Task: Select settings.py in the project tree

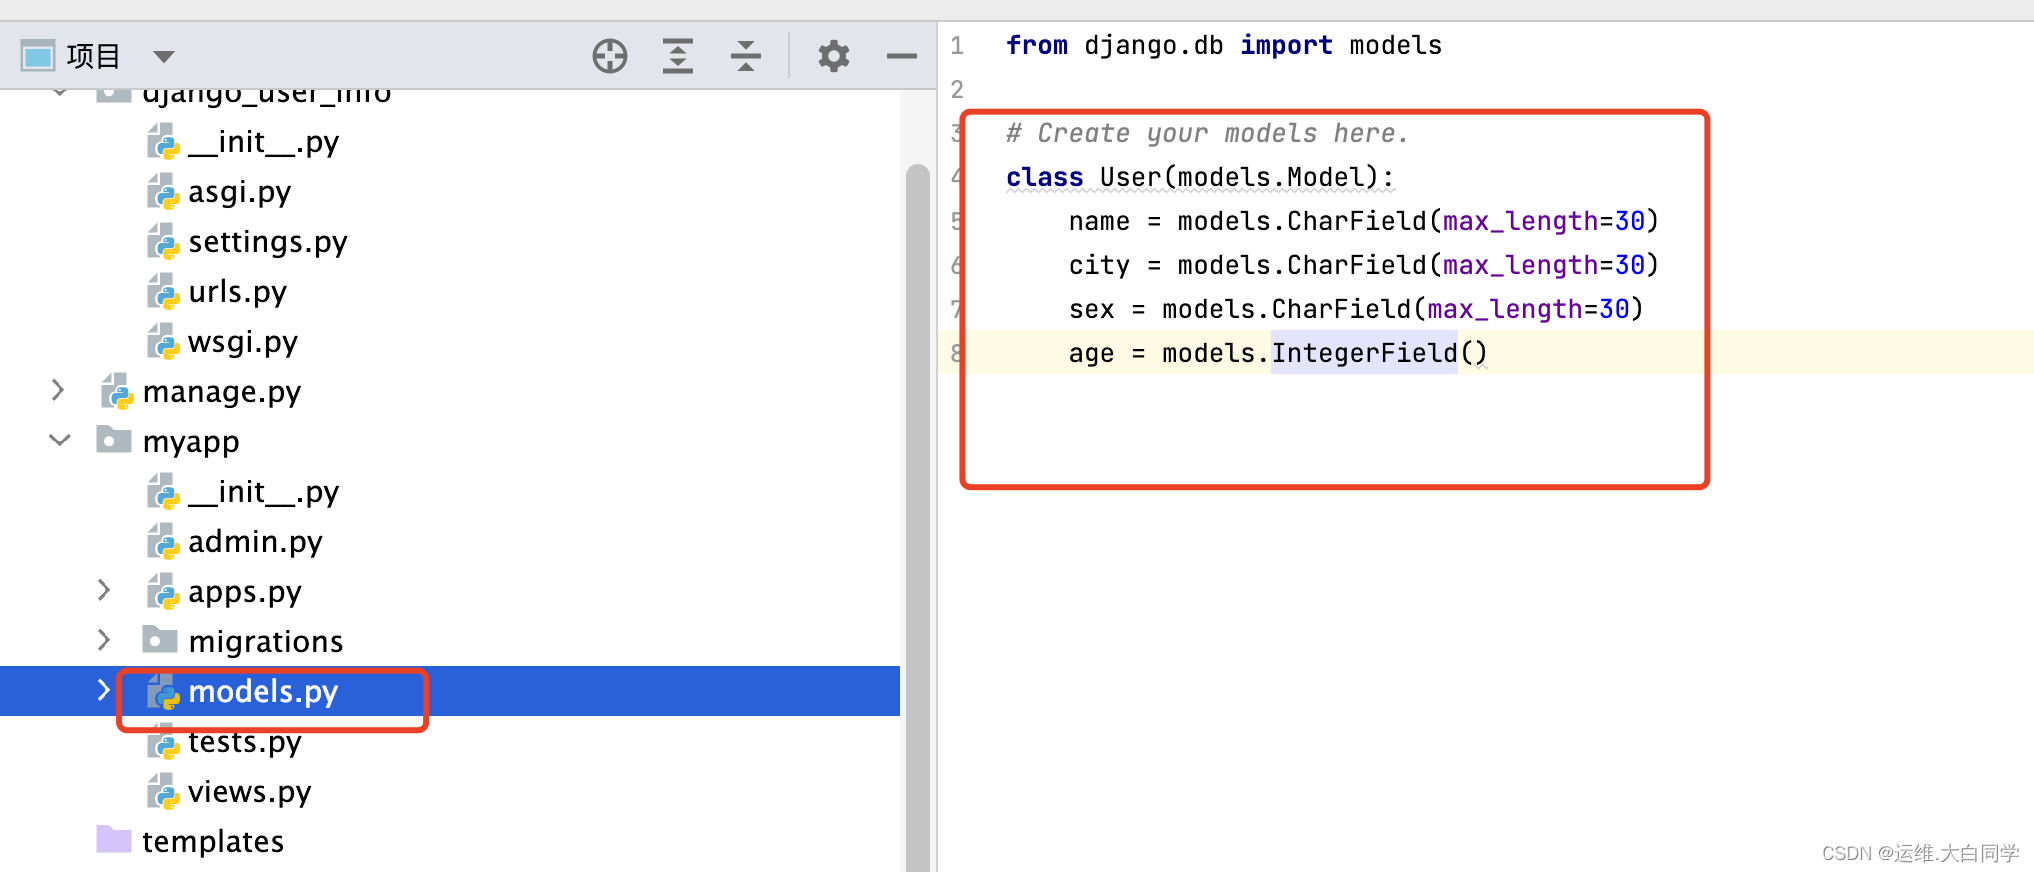Action: (x=268, y=242)
